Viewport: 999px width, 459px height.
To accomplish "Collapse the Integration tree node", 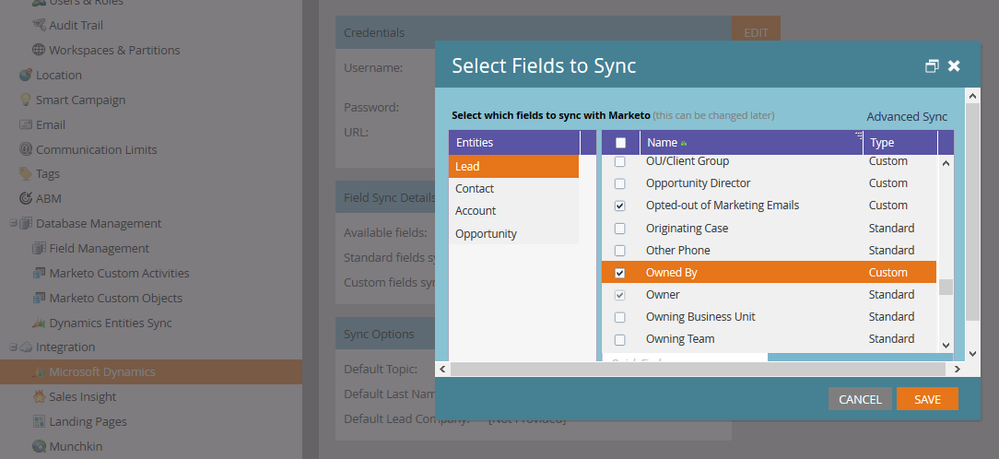I will (x=13, y=347).
